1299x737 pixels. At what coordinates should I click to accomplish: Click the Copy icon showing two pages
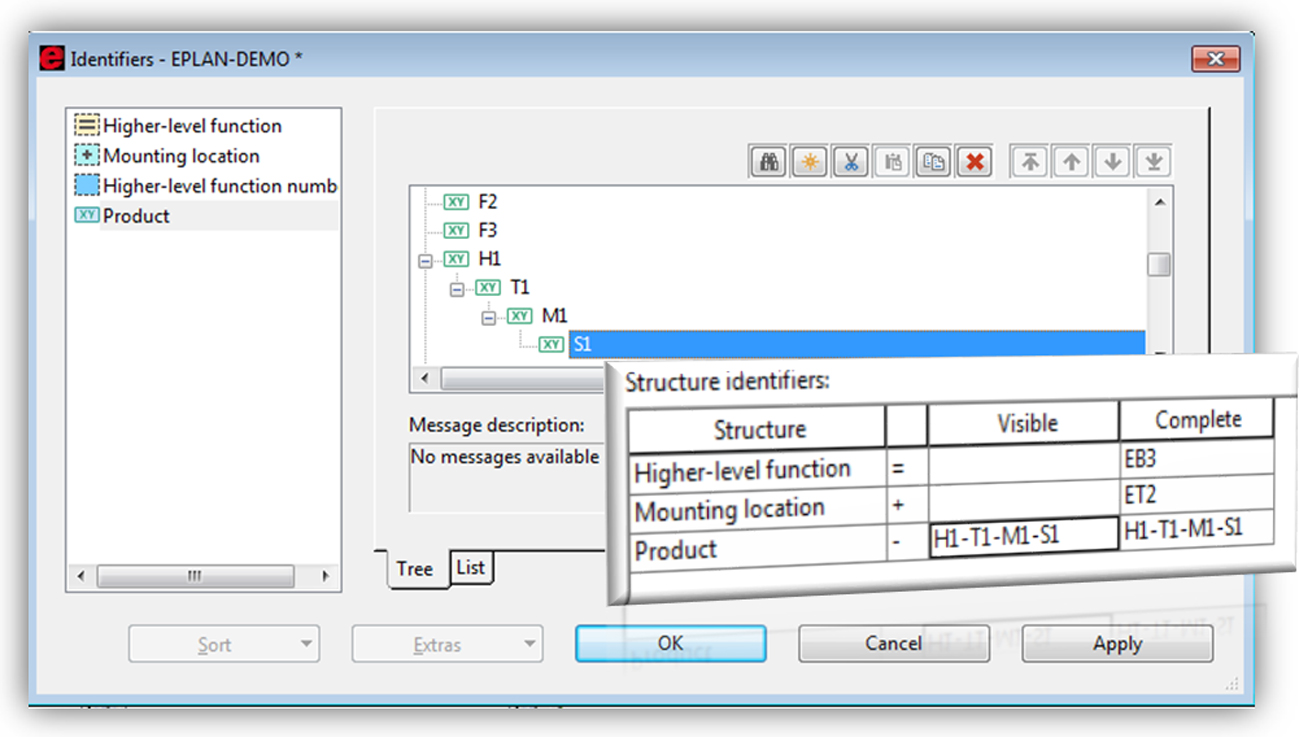[x=933, y=162]
